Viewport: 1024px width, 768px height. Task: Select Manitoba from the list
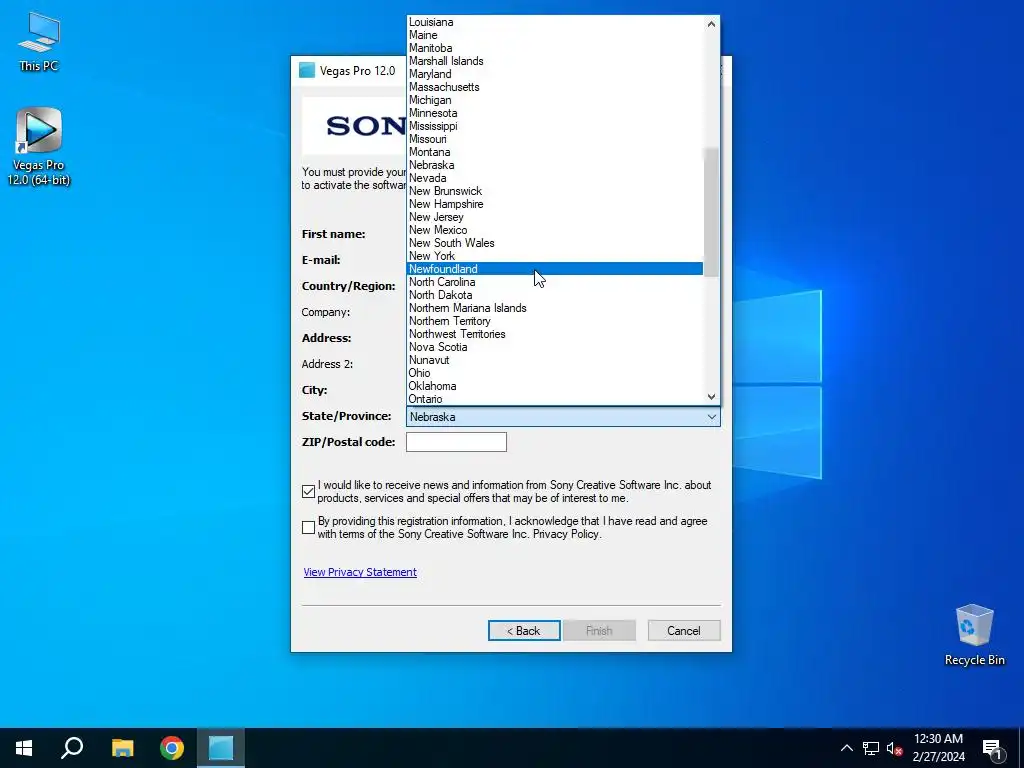554,48
